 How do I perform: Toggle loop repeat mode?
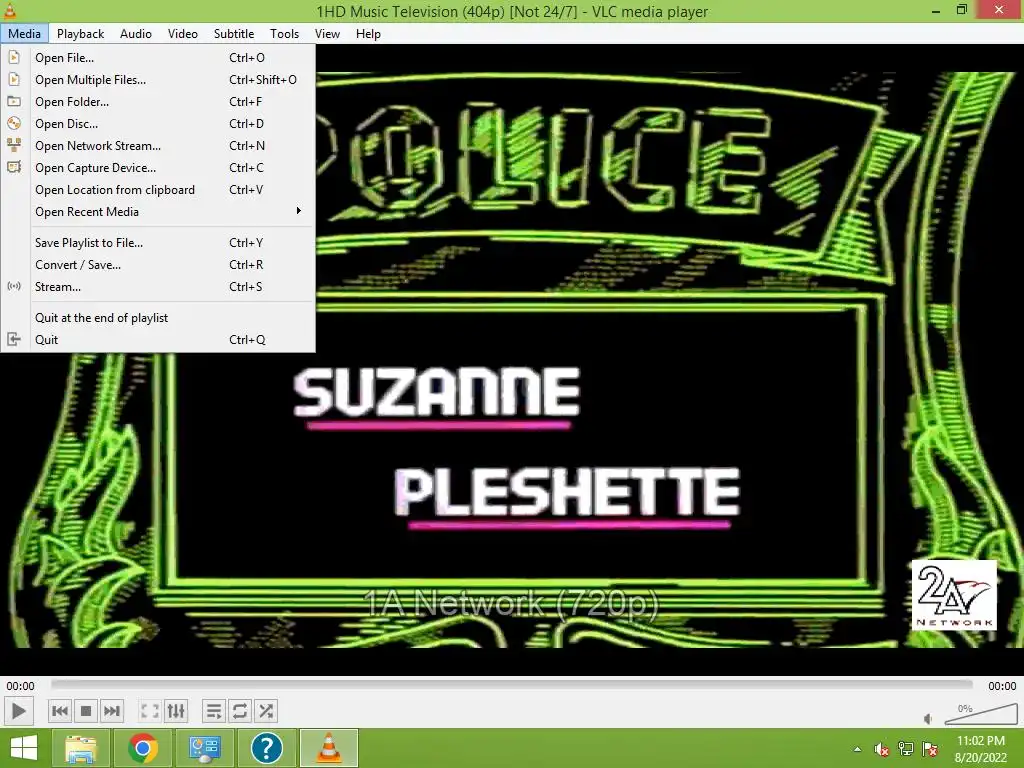click(x=240, y=711)
